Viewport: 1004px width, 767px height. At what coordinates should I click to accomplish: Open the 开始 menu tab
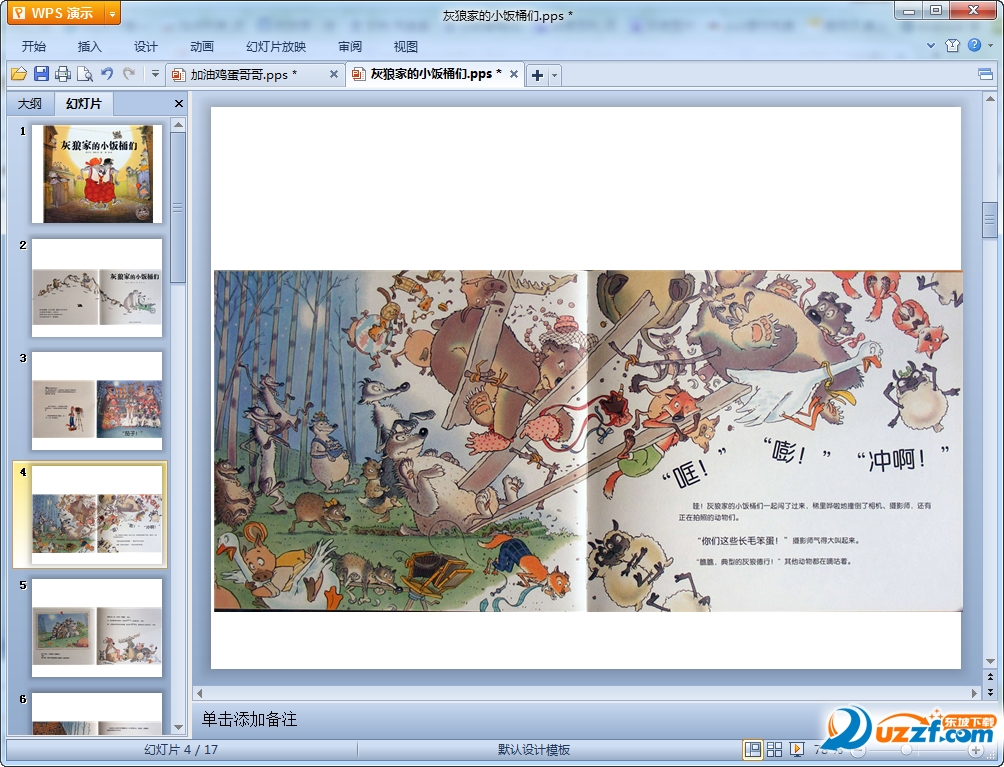(33, 47)
